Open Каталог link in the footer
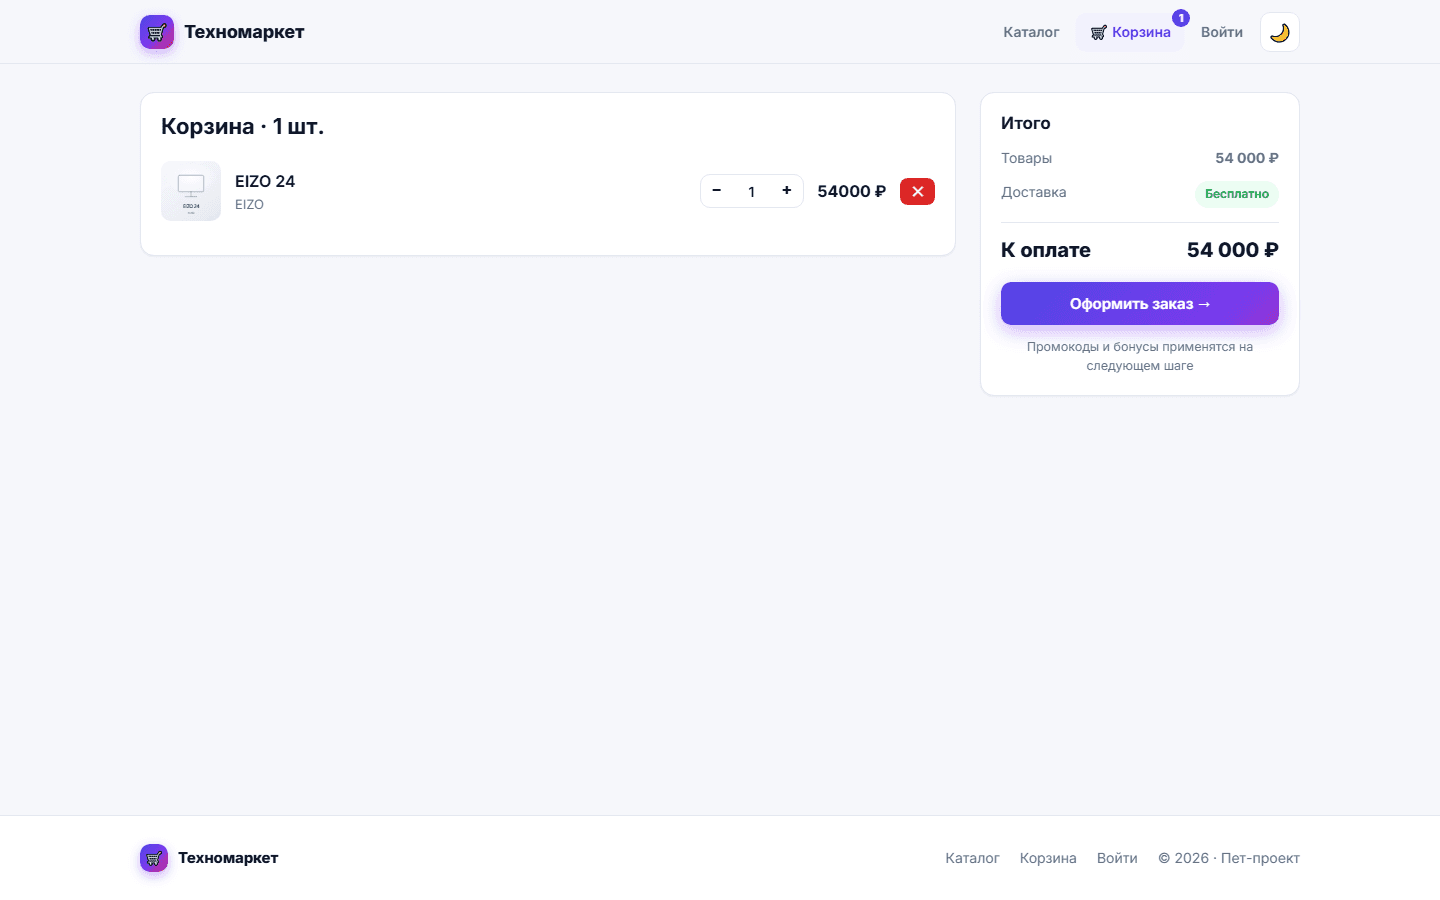Image resolution: width=1440 pixels, height=900 pixels. click(972, 858)
